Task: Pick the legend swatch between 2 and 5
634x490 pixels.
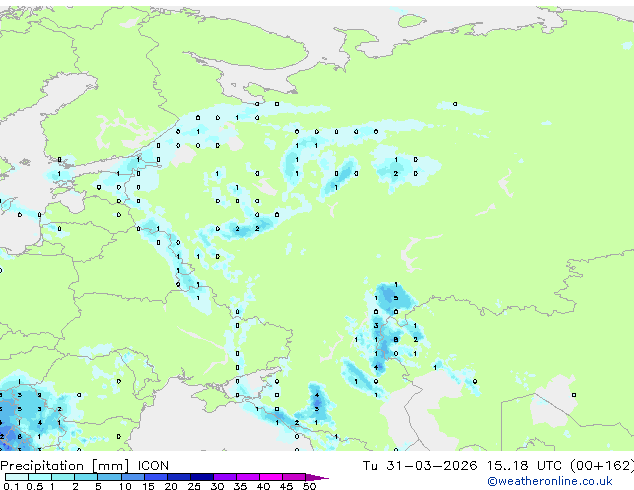Action: tap(86, 477)
